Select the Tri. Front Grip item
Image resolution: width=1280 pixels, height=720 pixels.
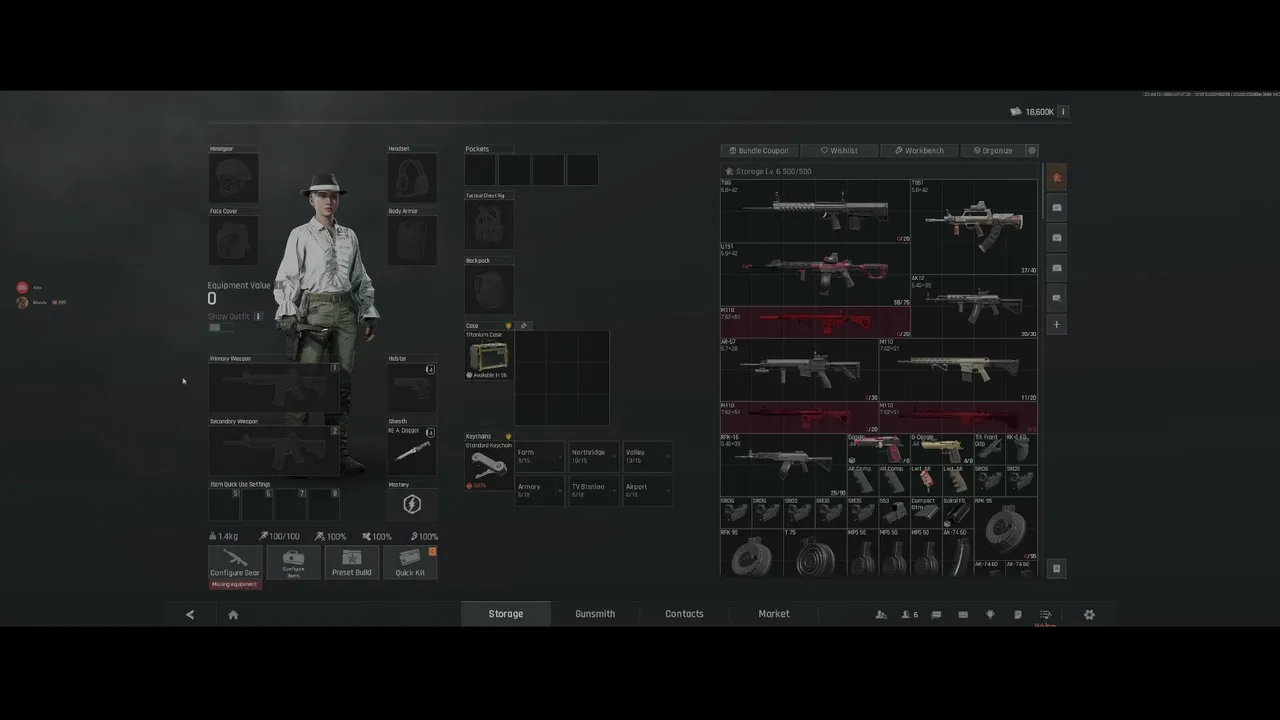pos(990,449)
